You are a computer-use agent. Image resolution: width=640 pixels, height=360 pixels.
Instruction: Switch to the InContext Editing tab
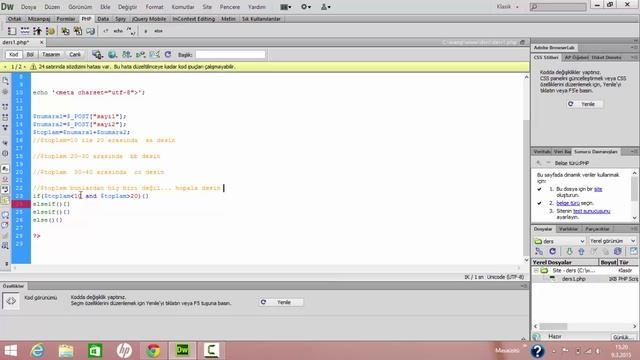[x=193, y=19]
